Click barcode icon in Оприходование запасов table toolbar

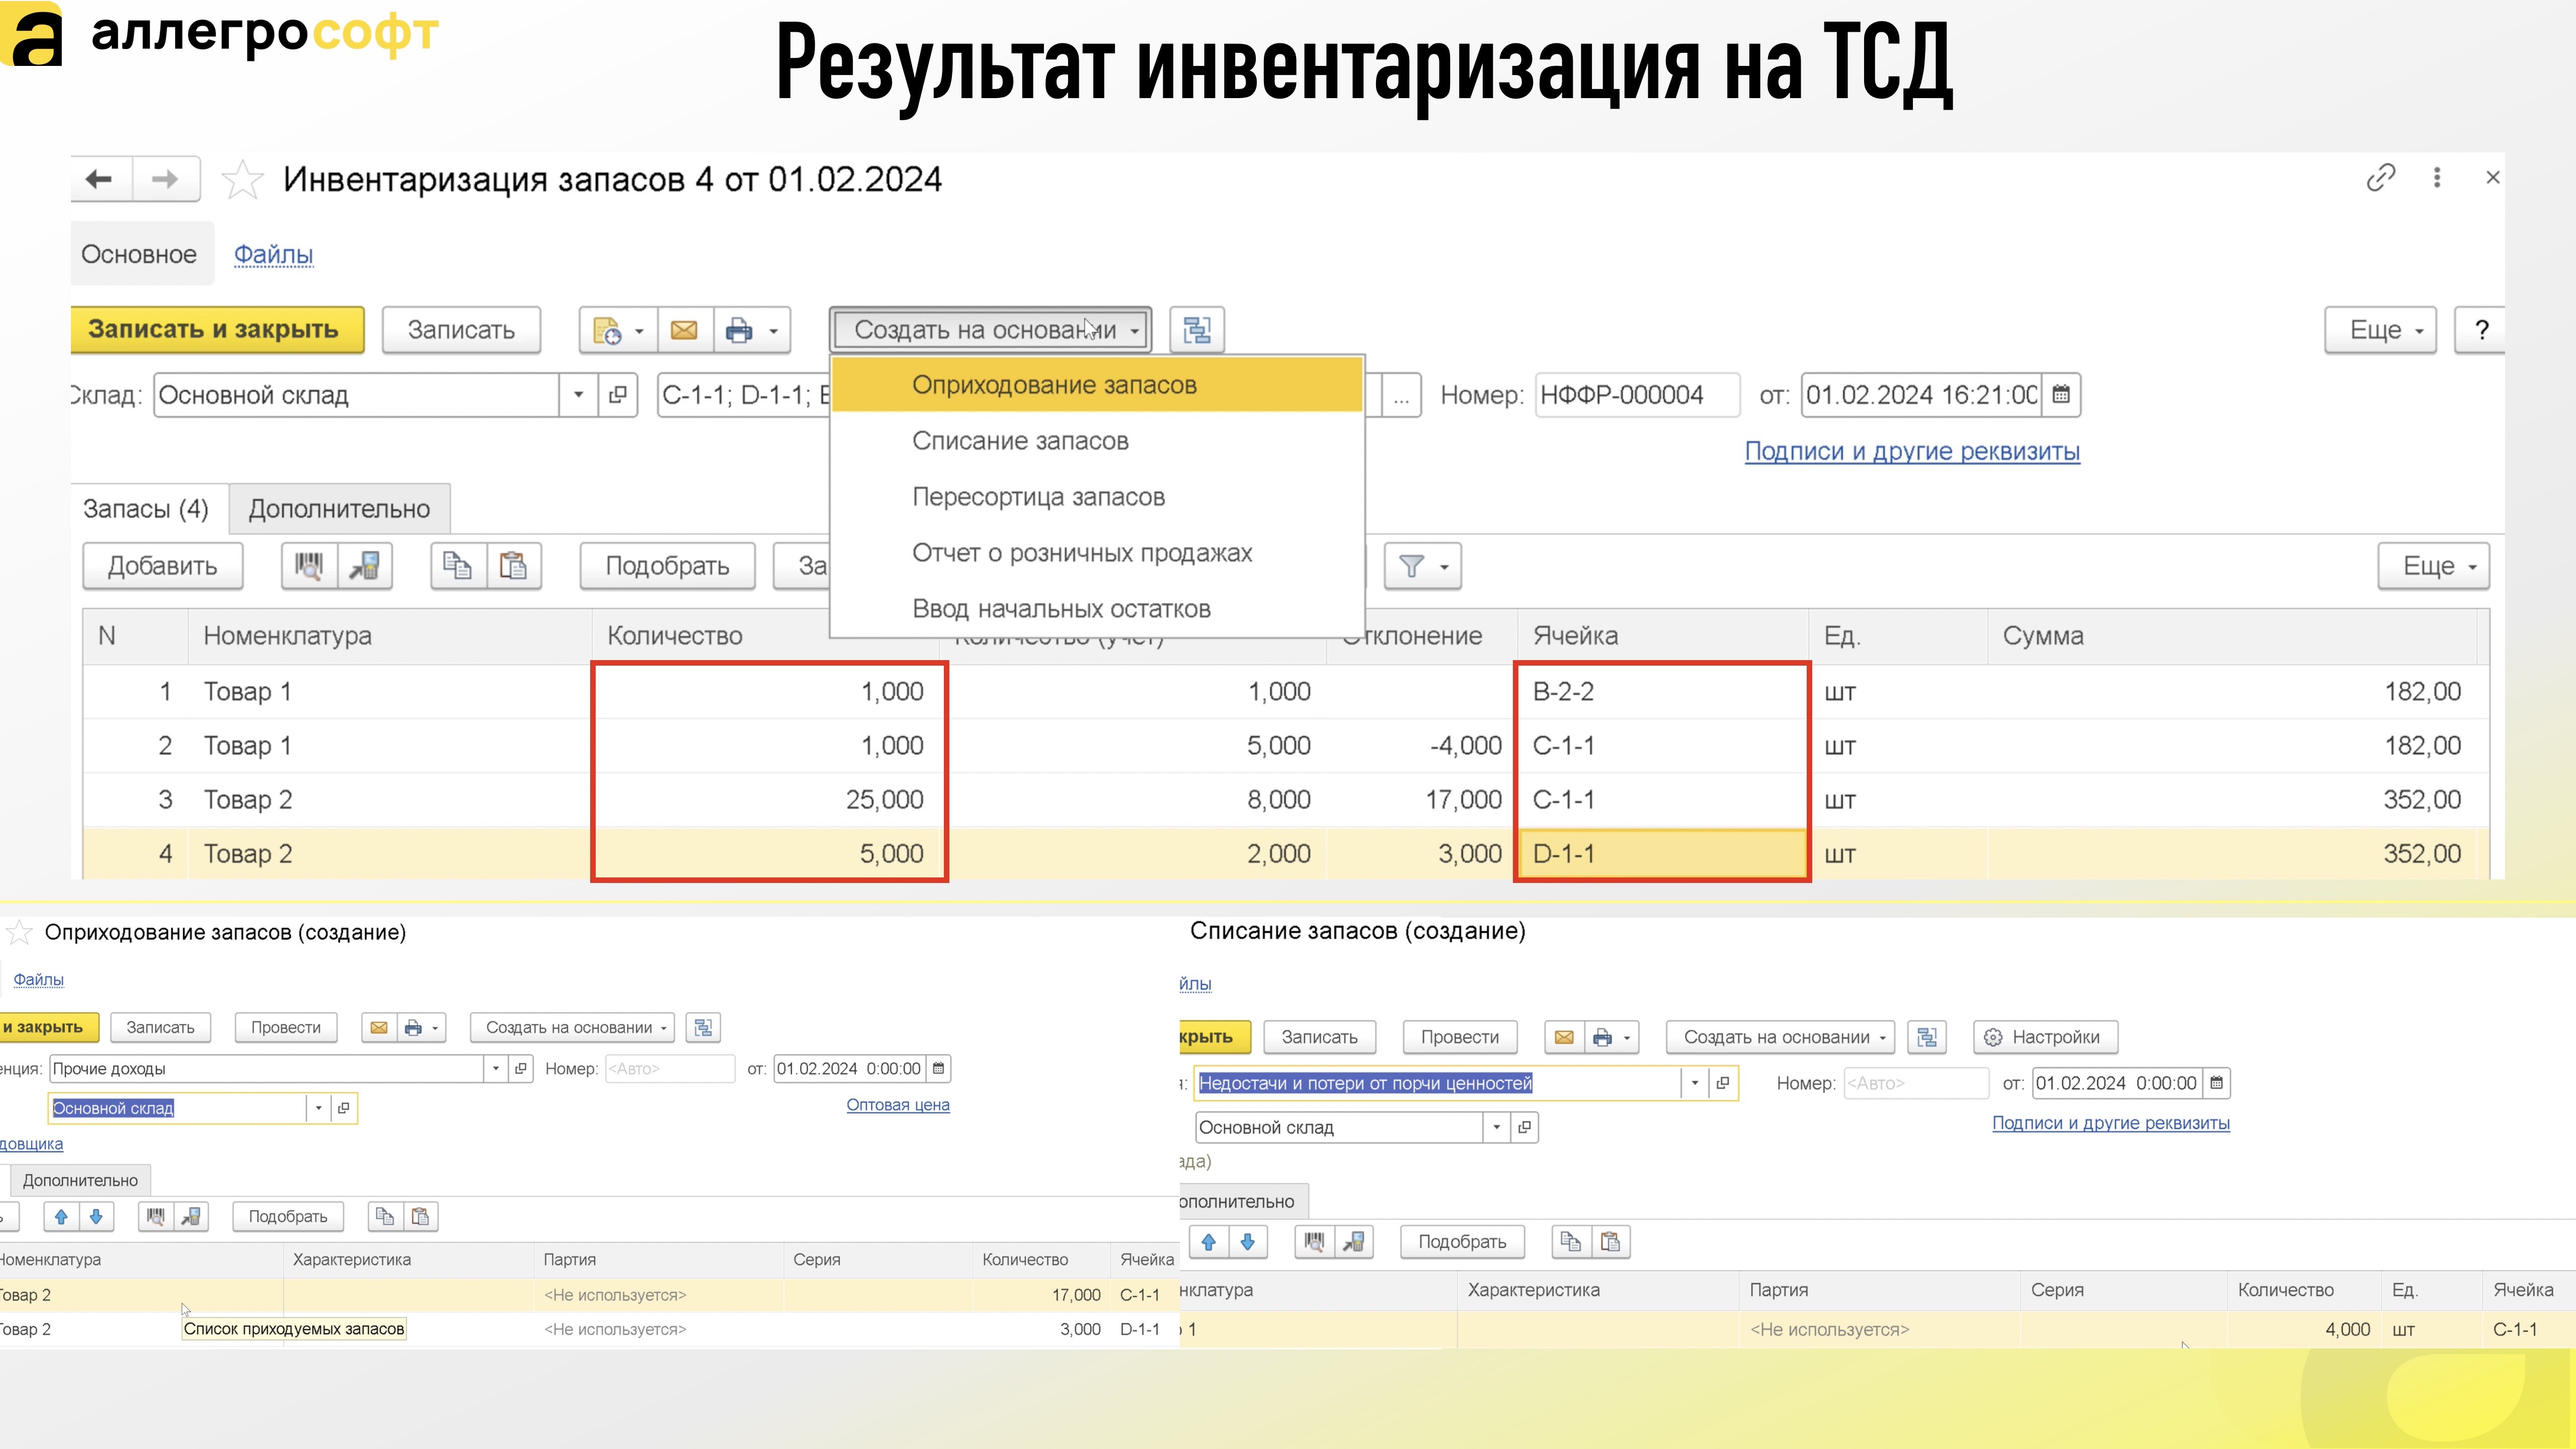155,1217
